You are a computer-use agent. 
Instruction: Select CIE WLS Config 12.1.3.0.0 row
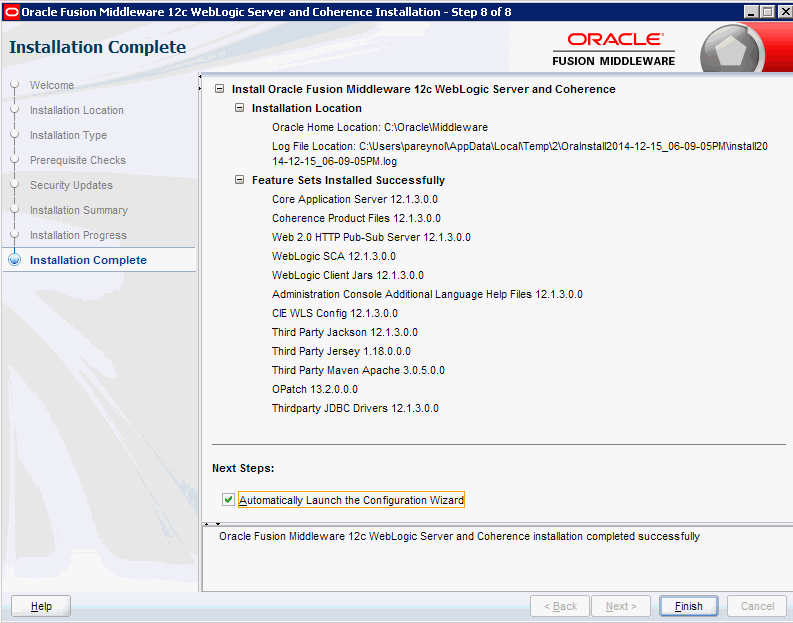tap(335, 313)
